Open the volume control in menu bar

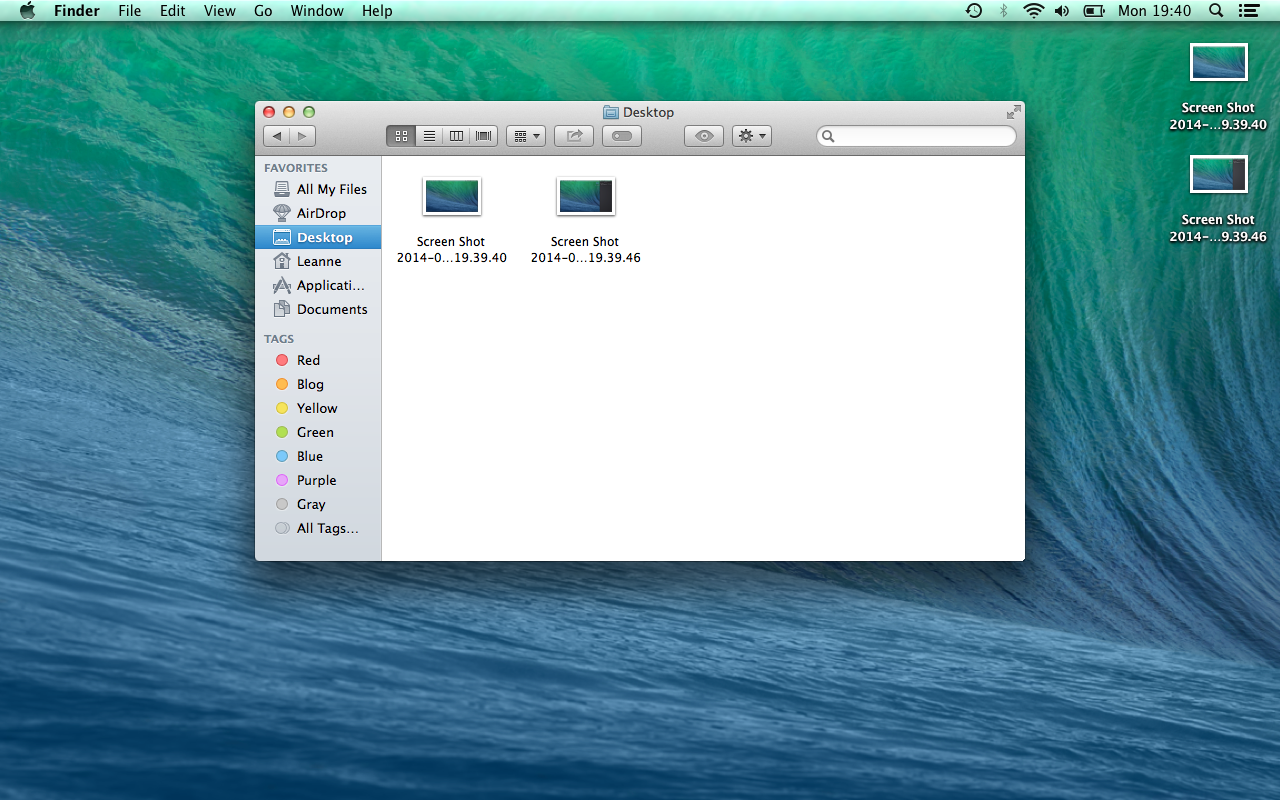point(1062,11)
